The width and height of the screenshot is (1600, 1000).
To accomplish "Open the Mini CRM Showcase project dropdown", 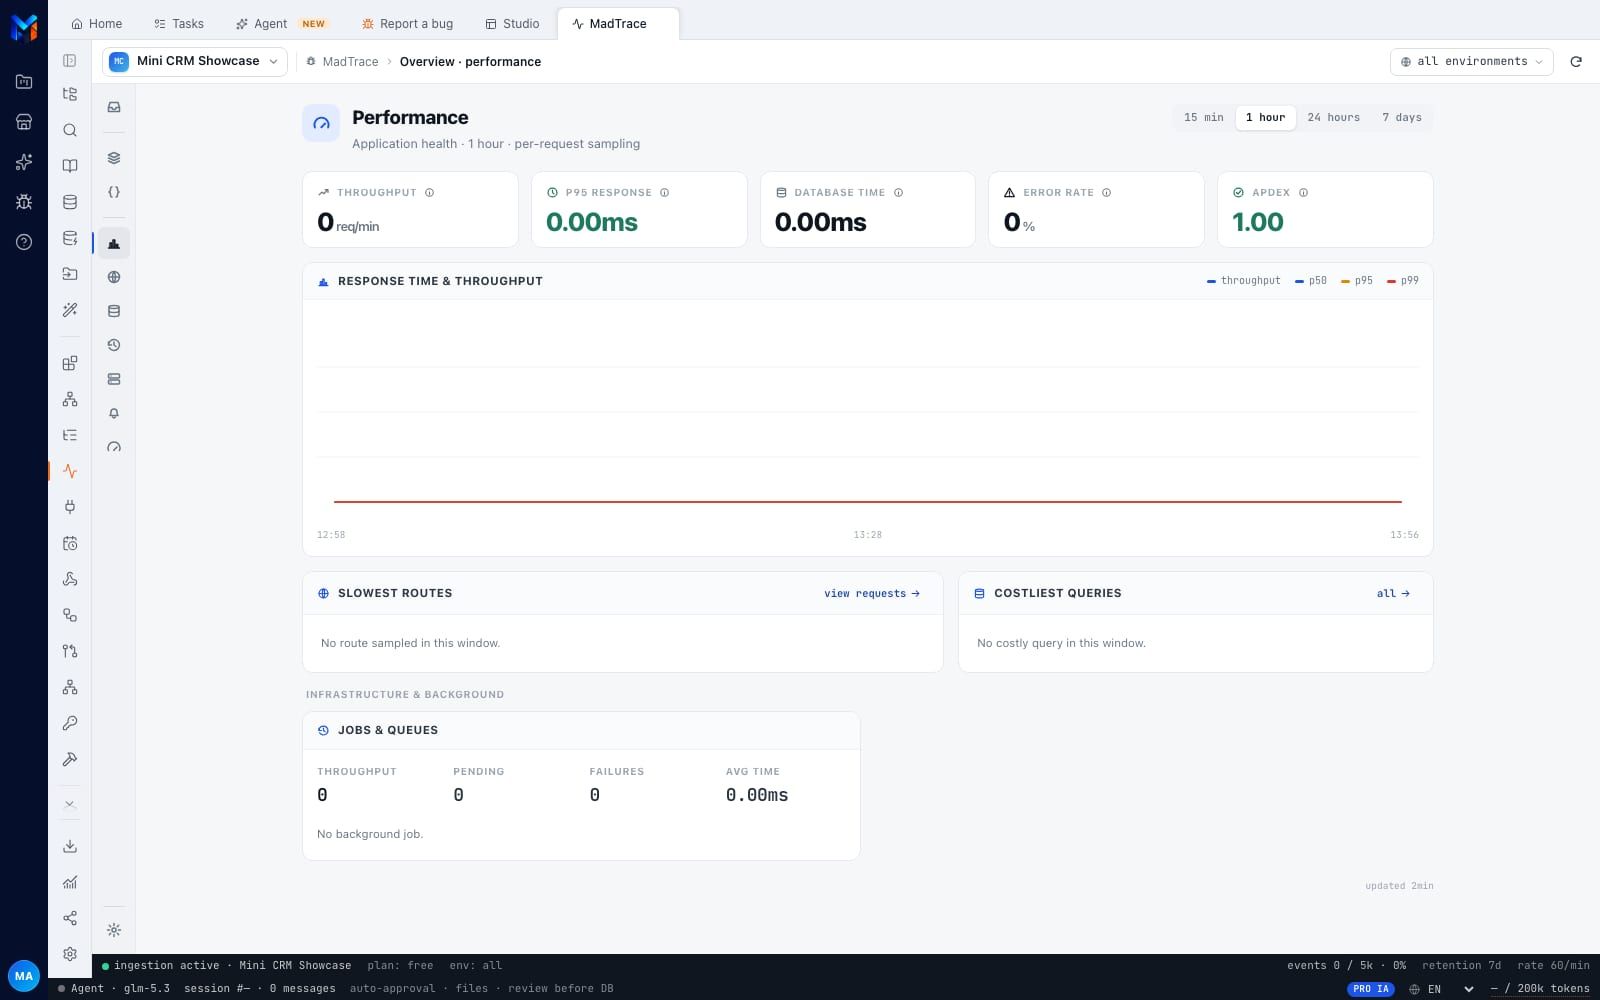I will [195, 61].
